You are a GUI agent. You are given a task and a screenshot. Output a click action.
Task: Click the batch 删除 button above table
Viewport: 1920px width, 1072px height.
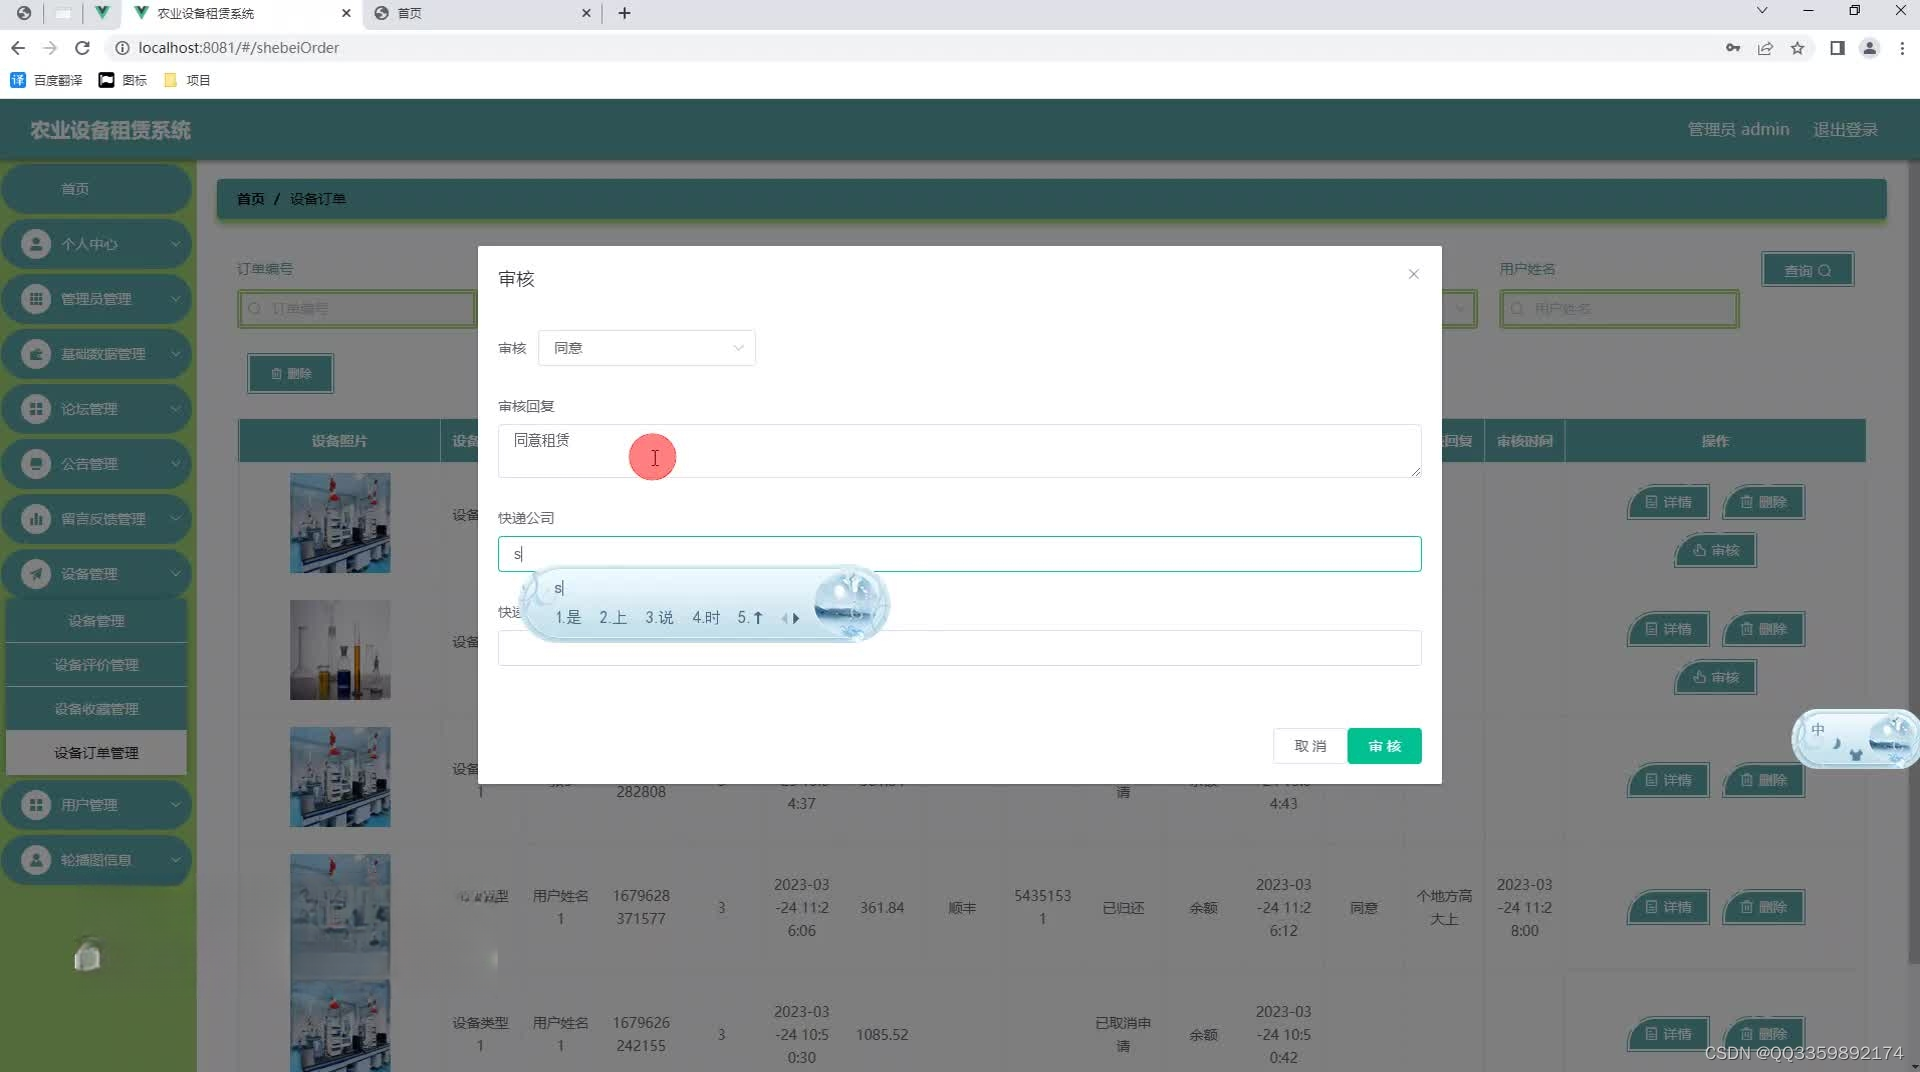290,374
